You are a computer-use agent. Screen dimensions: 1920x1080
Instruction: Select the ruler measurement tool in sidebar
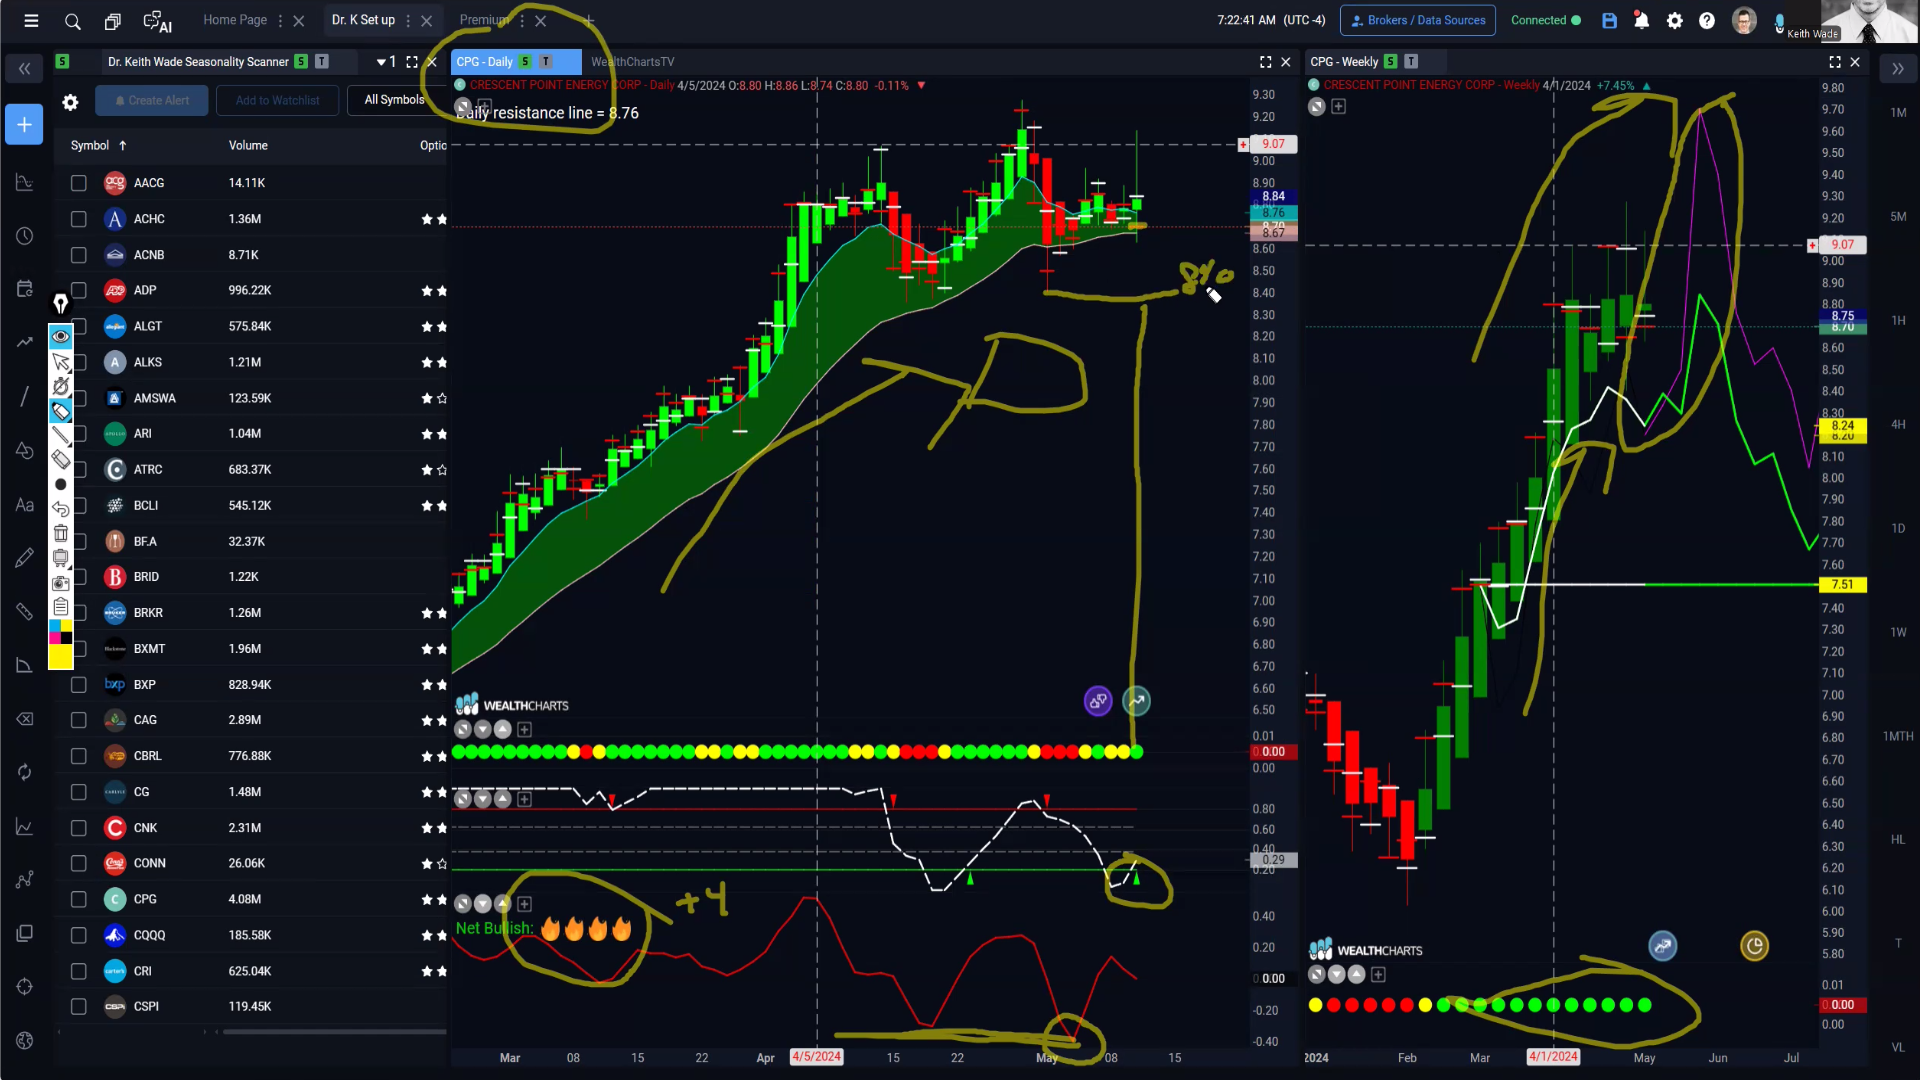click(24, 611)
